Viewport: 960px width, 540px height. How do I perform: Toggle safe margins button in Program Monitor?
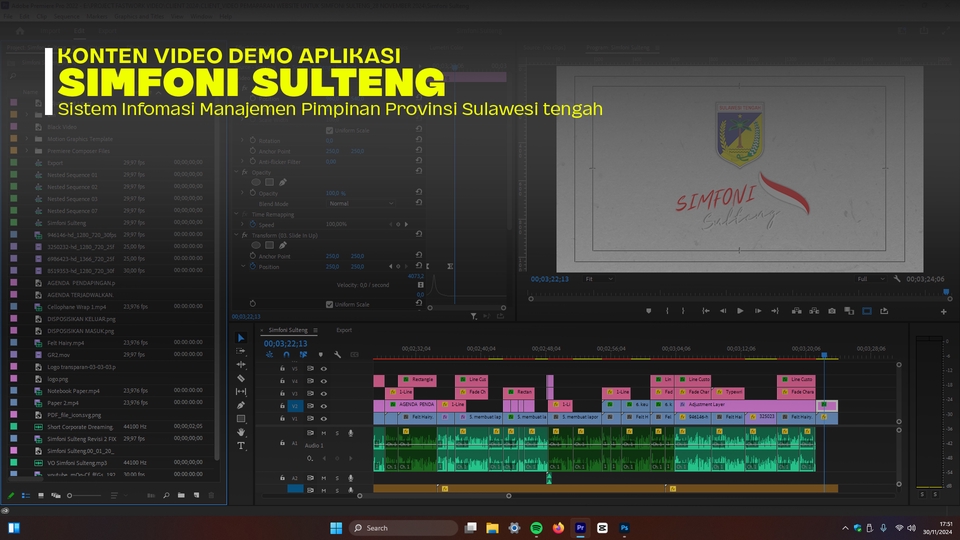click(x=867, y=311)
